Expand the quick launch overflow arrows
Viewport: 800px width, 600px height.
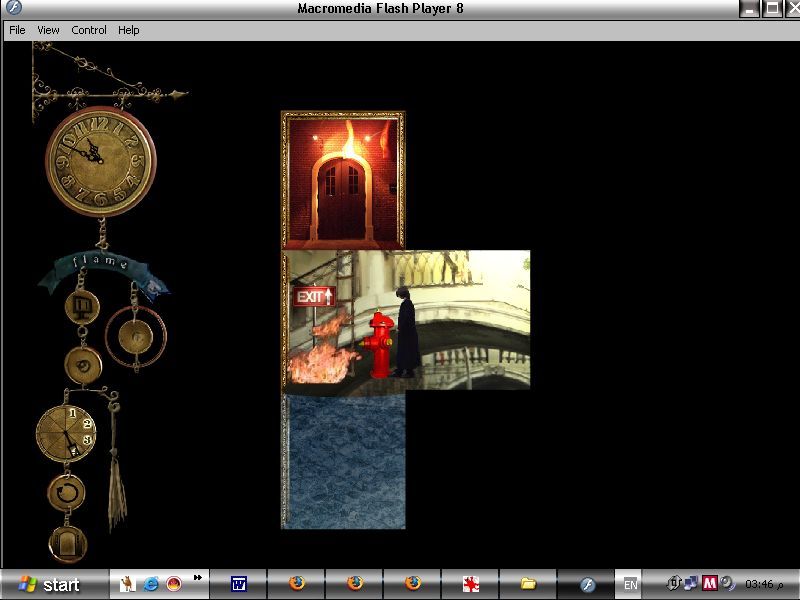(197, 578)
